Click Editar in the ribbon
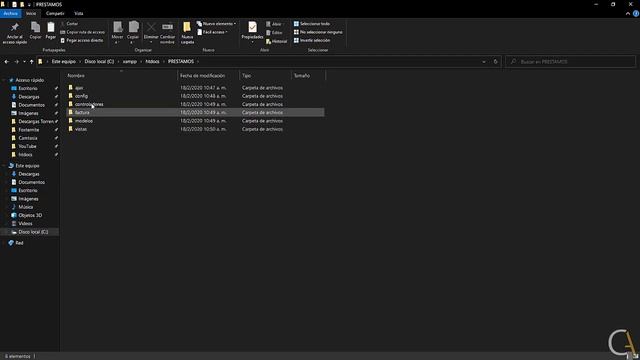The width and height of the screenshot is (640, 360). (274, 32)
